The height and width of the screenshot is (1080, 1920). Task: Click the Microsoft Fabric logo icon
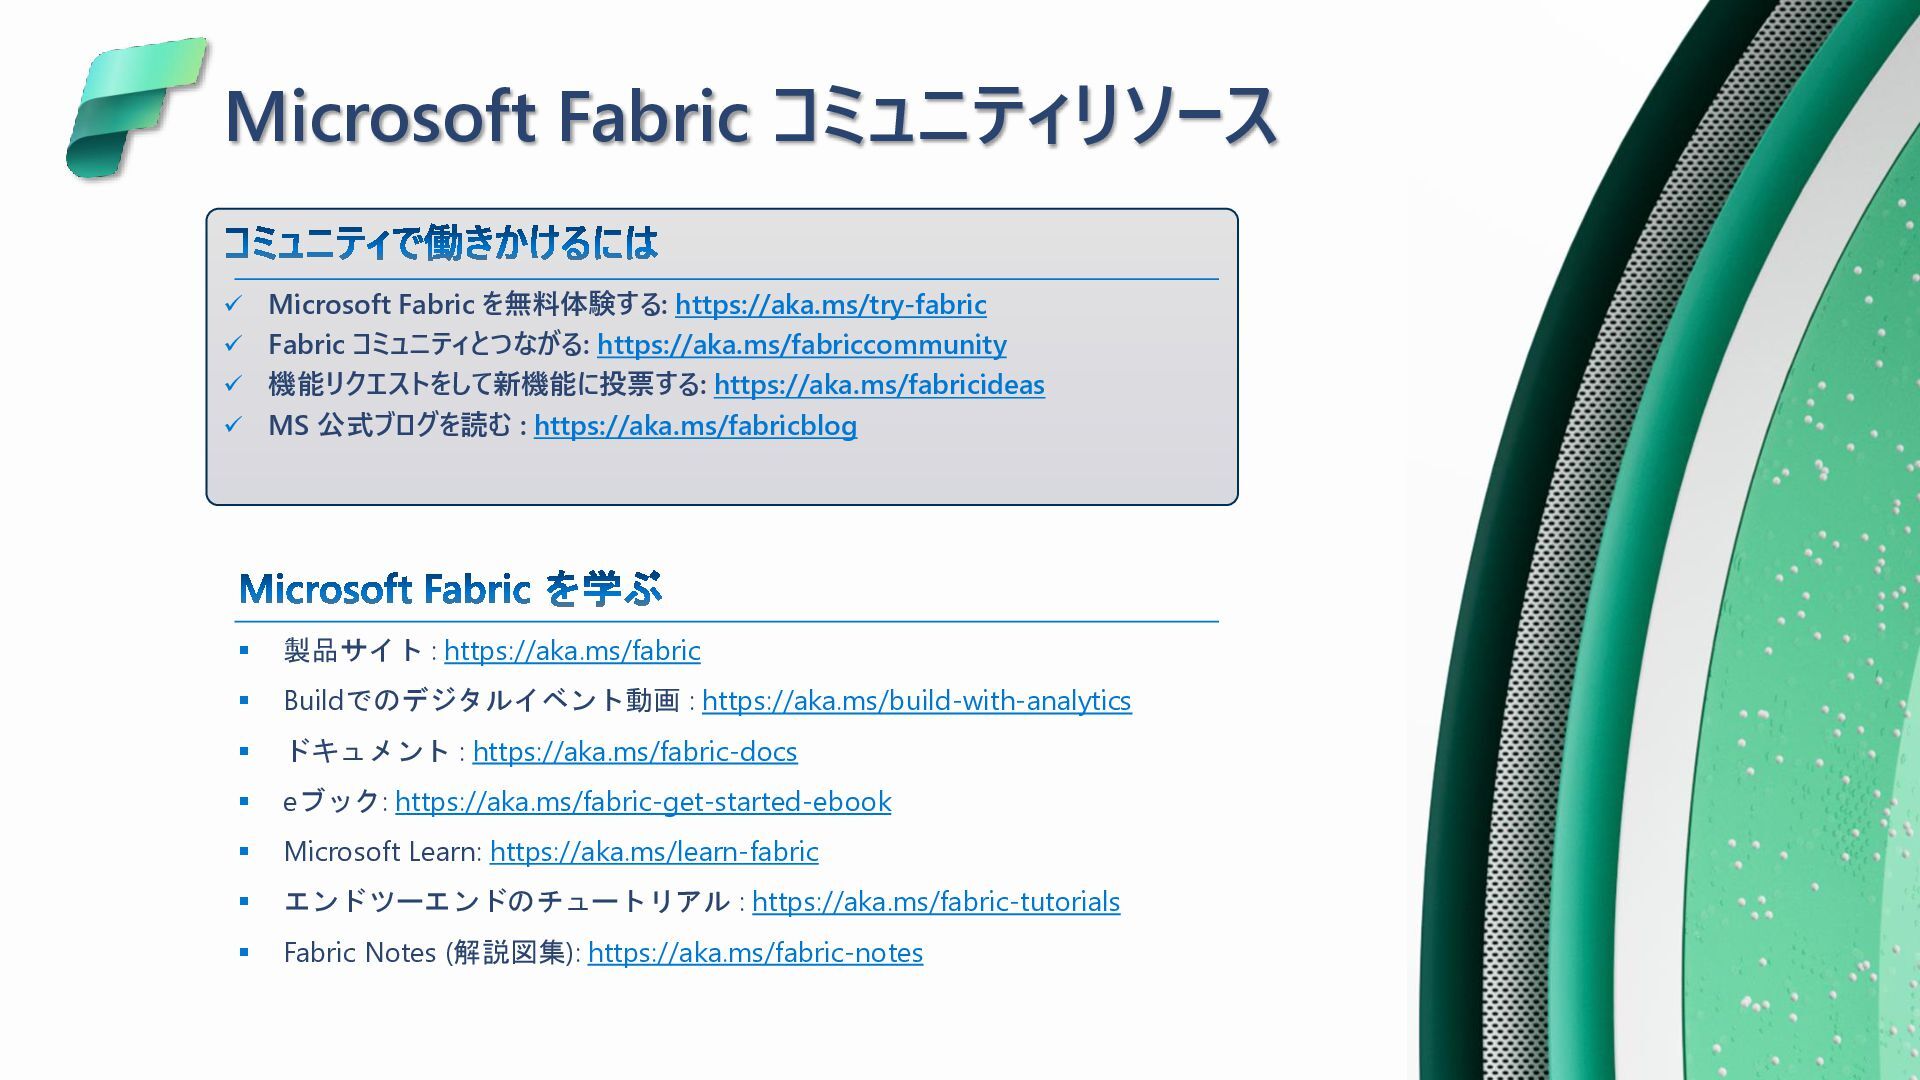click(x=138, y=108)
